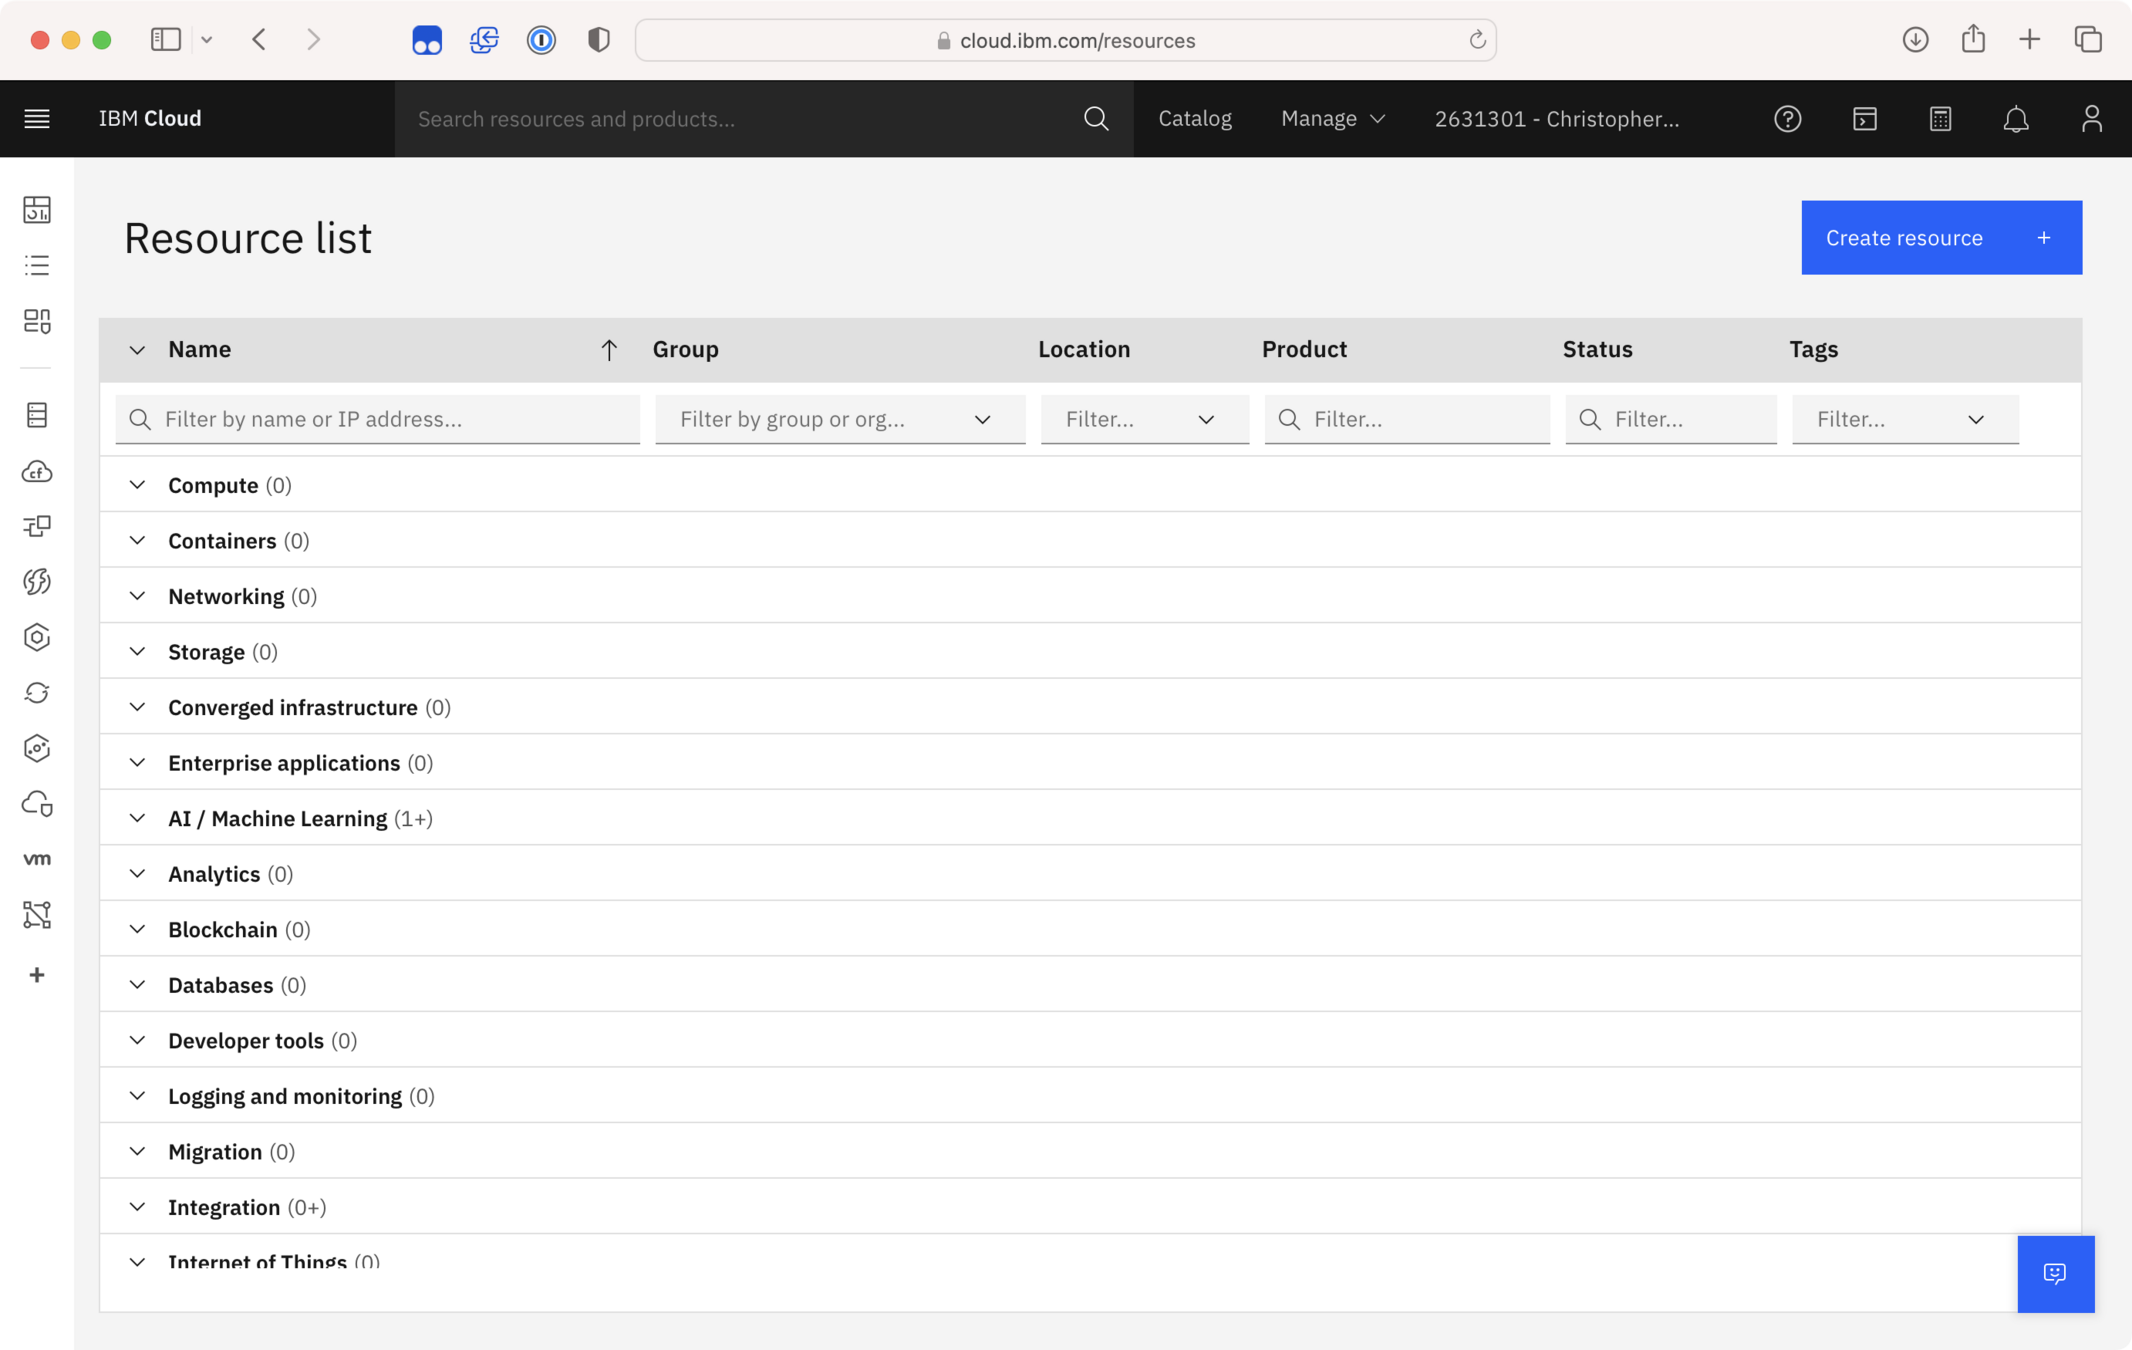Click the Filter by name or IP address field

[x=378, y=419]
